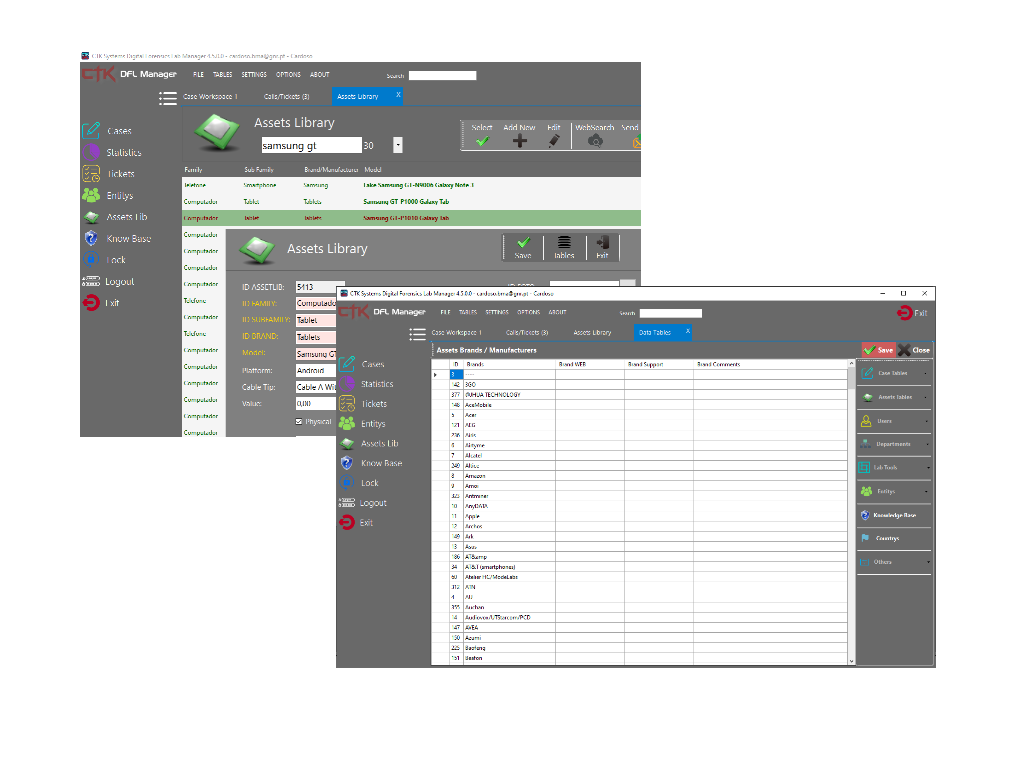
Task: Open Cases in the back window sidebar
Action: (118, 131)
